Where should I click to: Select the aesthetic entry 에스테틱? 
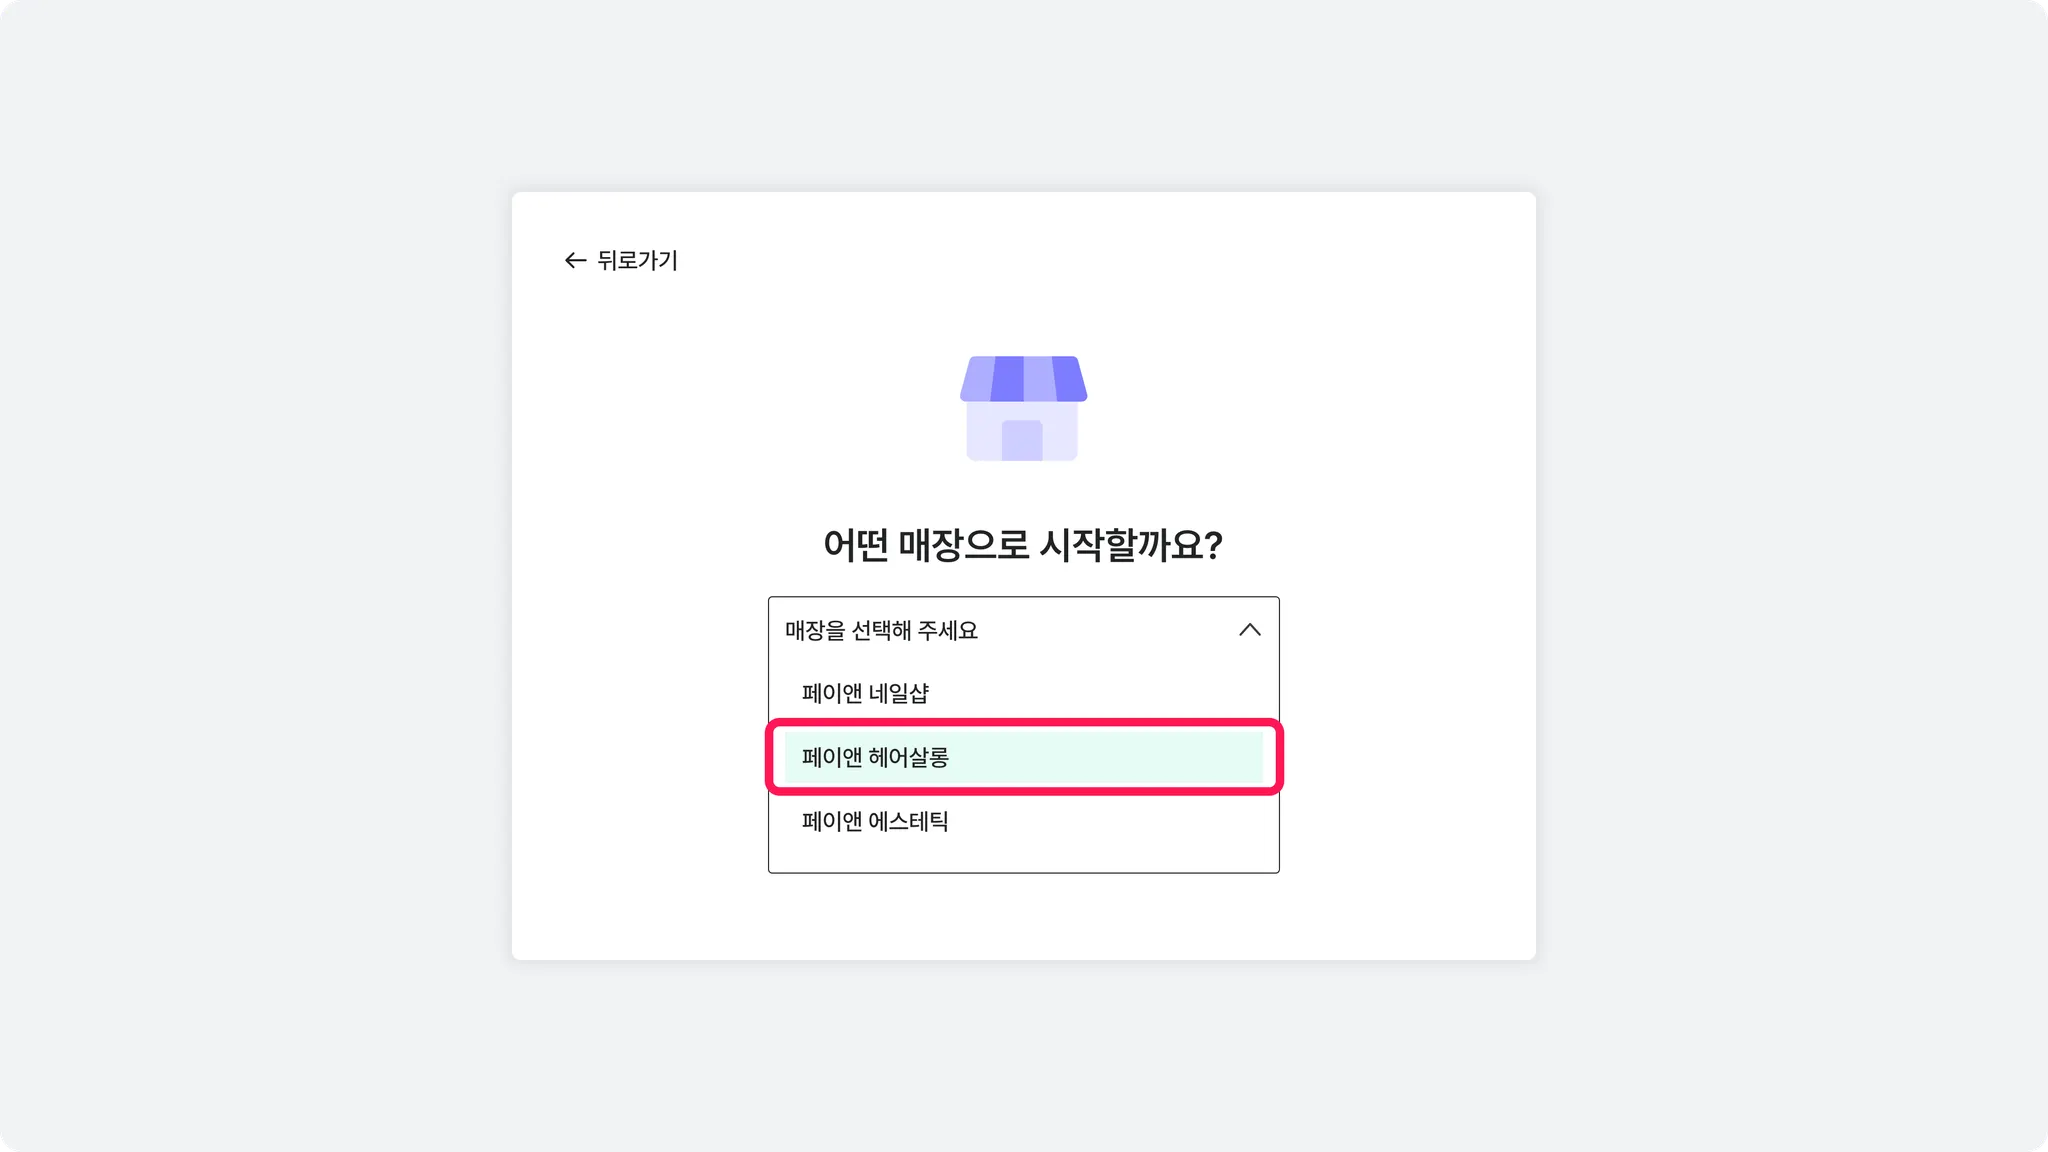908,821
